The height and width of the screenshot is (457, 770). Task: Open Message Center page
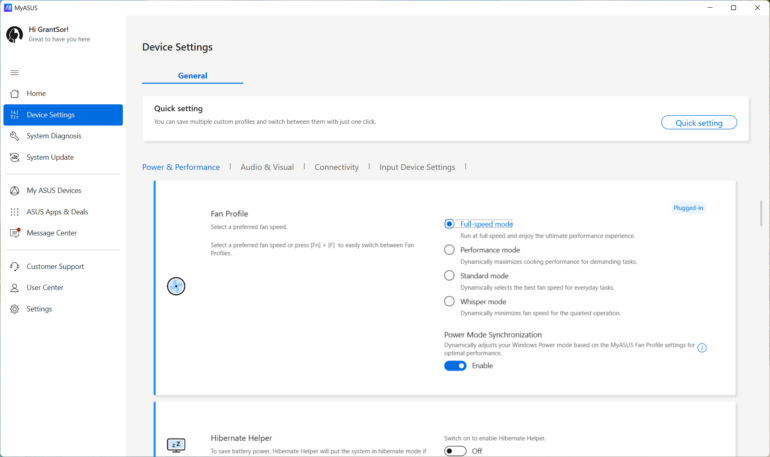[x=63, y=233]
